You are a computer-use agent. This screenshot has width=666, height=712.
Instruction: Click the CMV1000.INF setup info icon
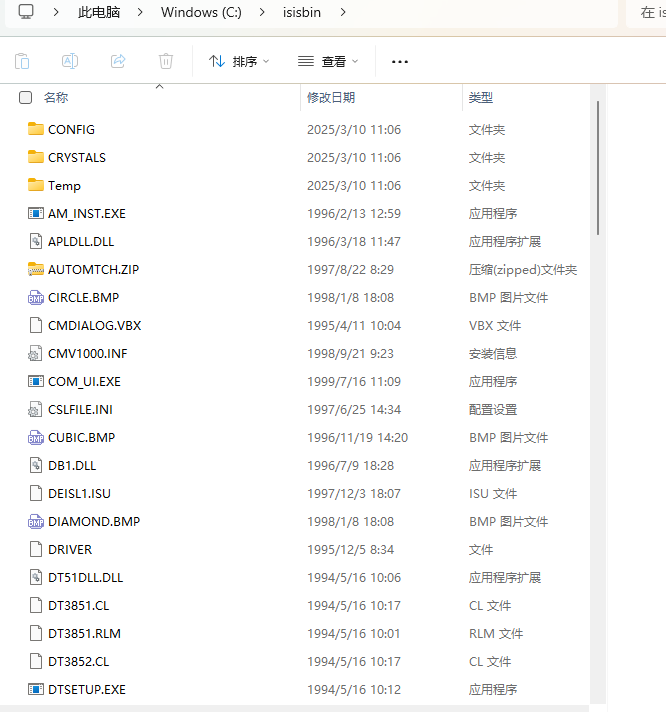click(x=36, y=353)
